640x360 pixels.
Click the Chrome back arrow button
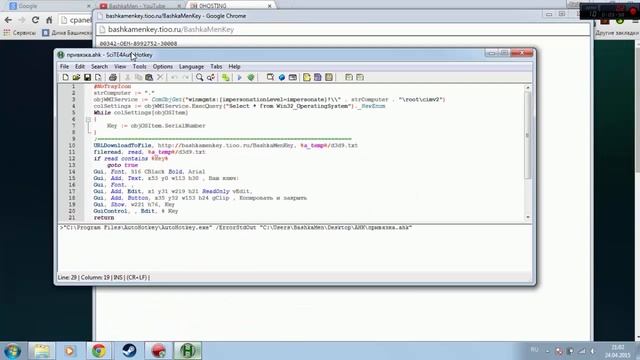tap(8, 20)
